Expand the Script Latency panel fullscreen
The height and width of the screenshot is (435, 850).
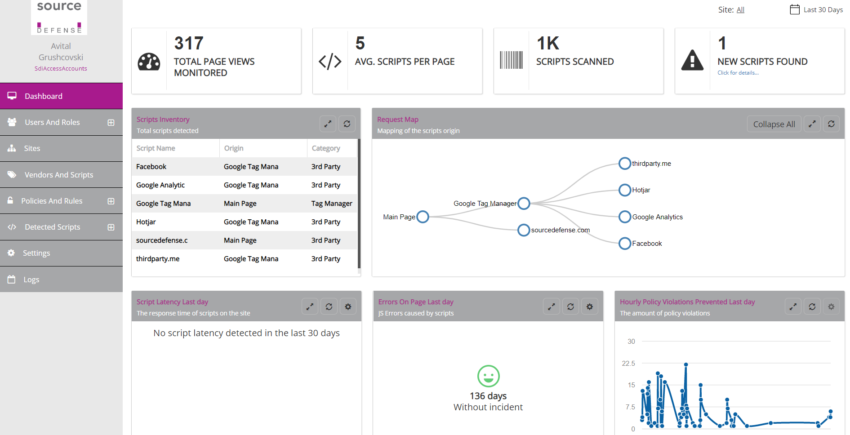tap(310, 306)
